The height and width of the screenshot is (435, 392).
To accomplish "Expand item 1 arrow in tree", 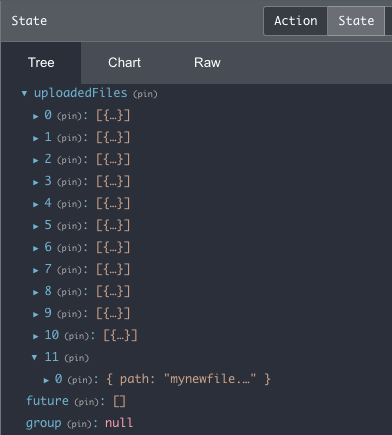I will pyautogui.click(x=36, y=138).
